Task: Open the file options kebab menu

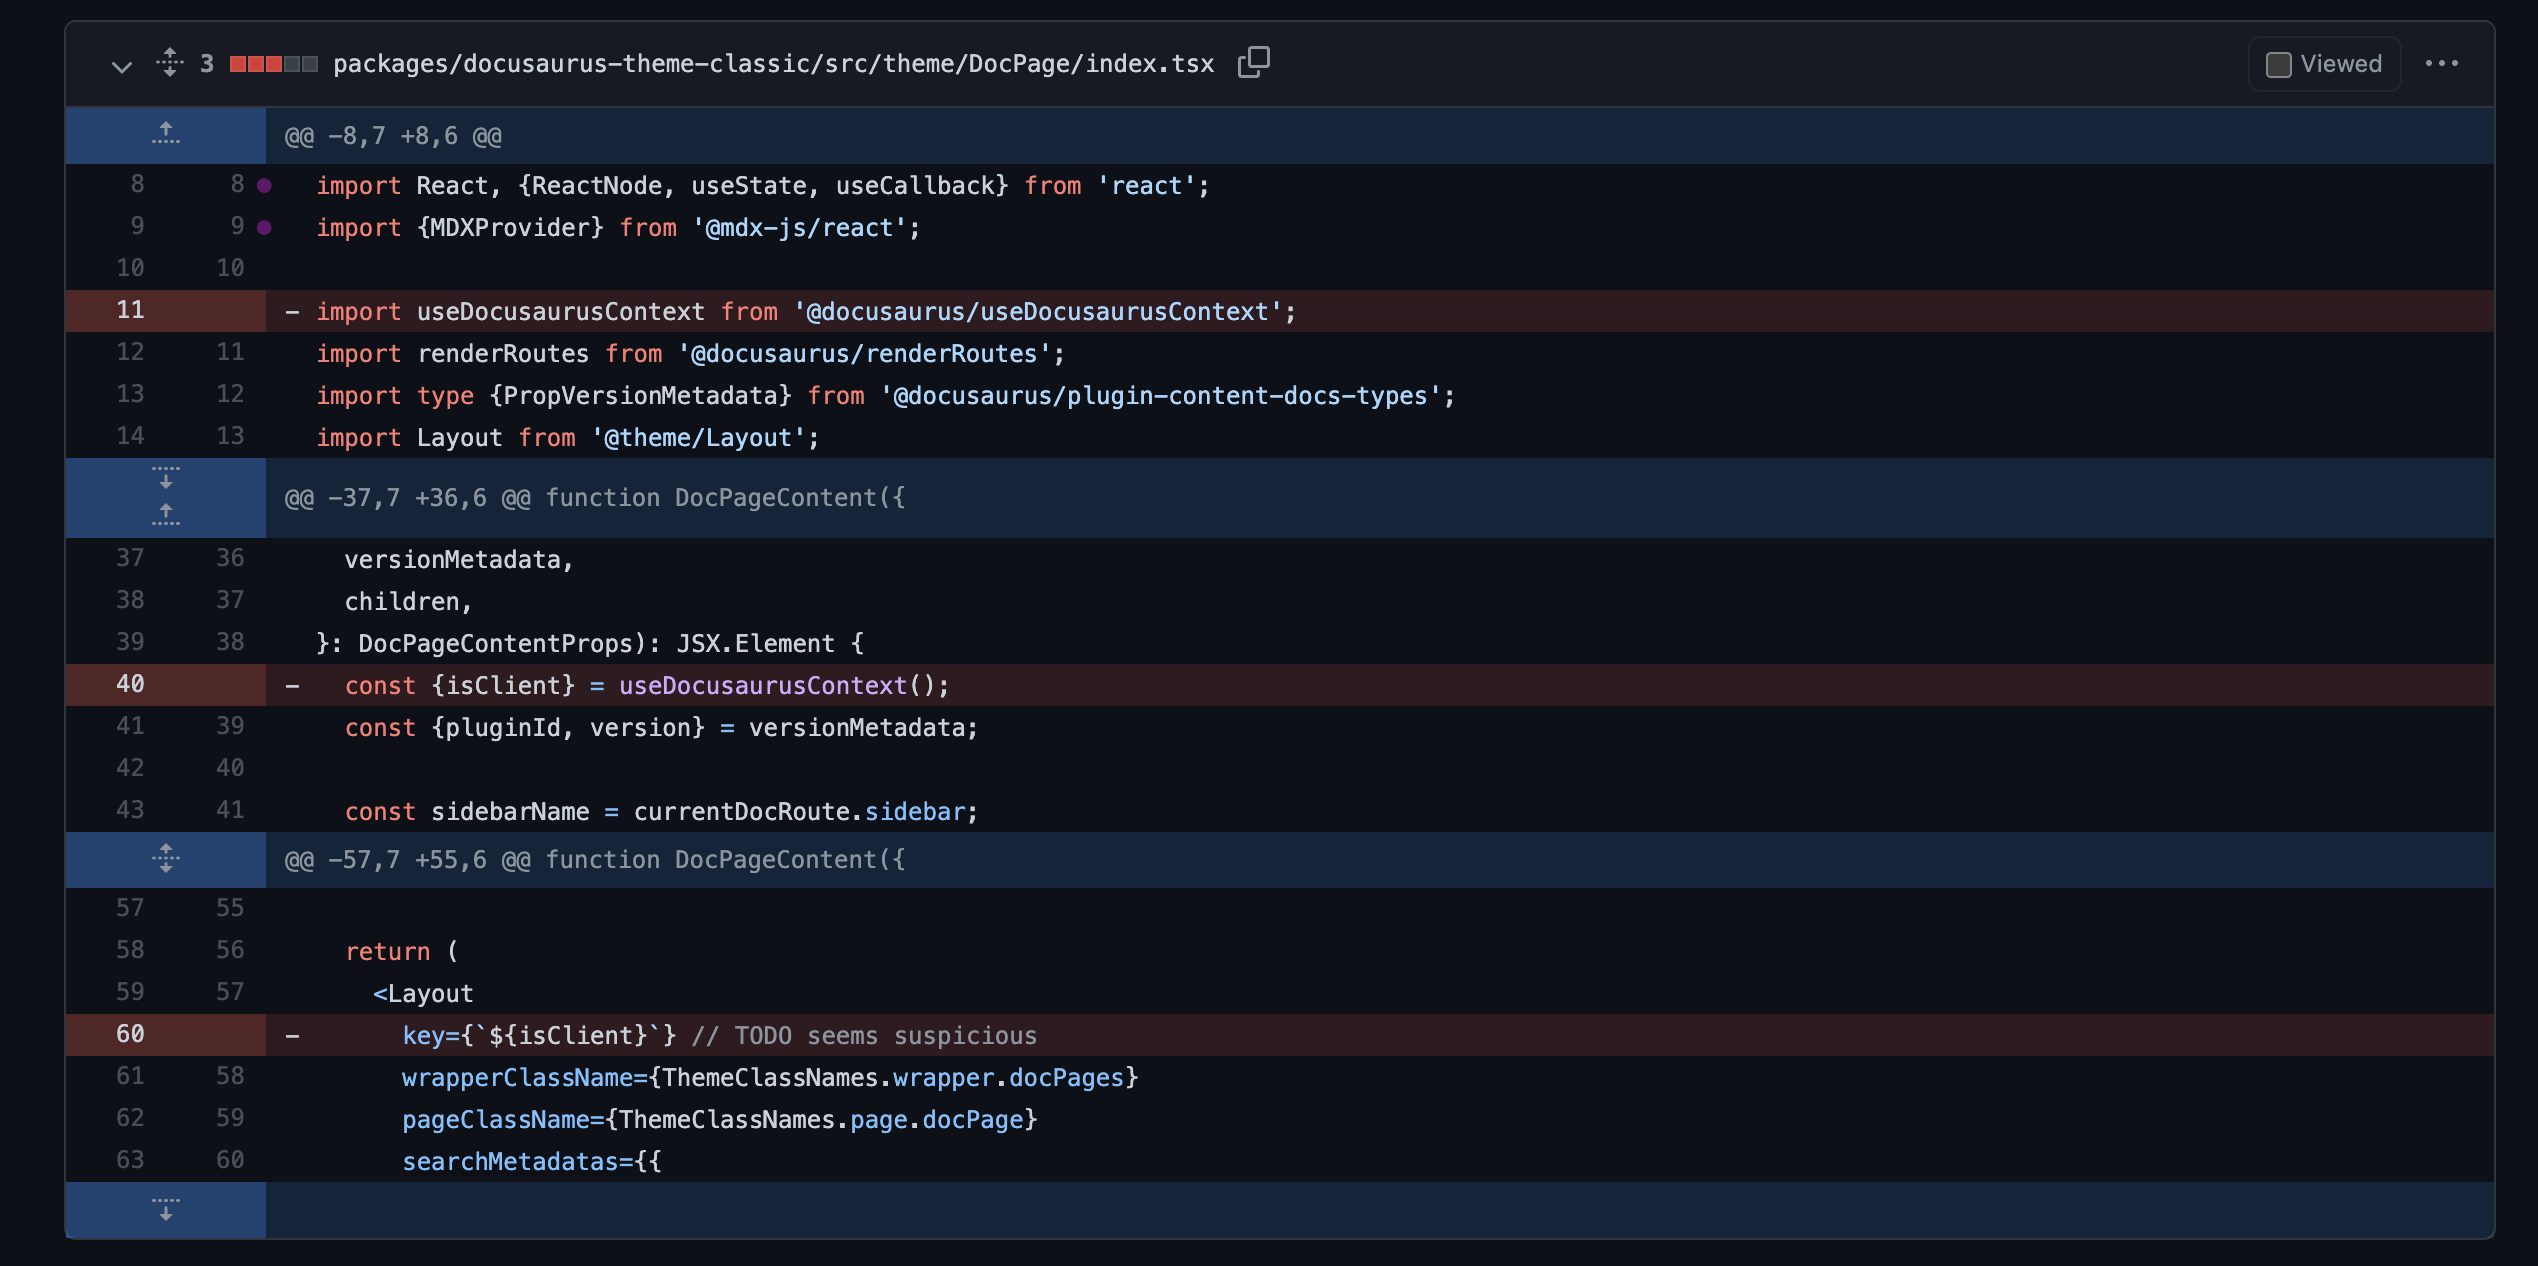Action: click(x=2443, y=63)
